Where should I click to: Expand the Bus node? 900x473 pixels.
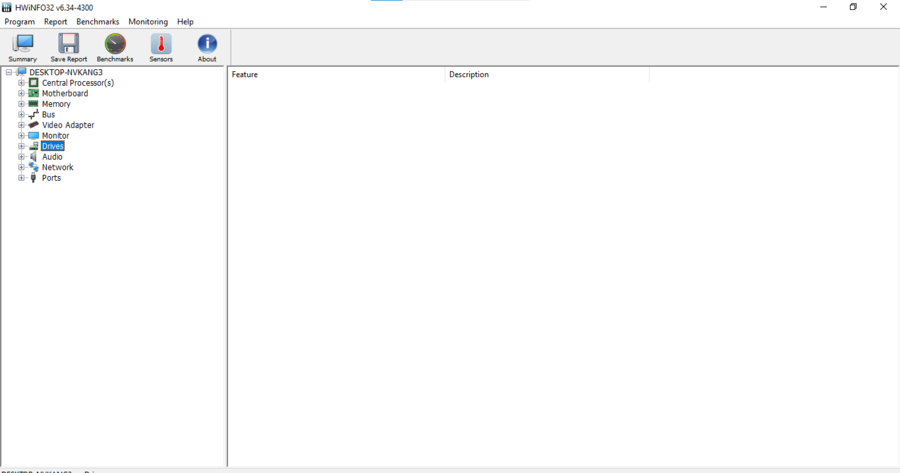[x=21, y=114]
